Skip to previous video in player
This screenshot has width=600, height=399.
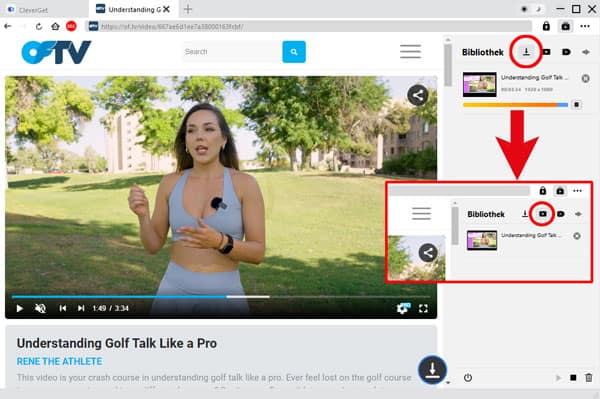63,308
